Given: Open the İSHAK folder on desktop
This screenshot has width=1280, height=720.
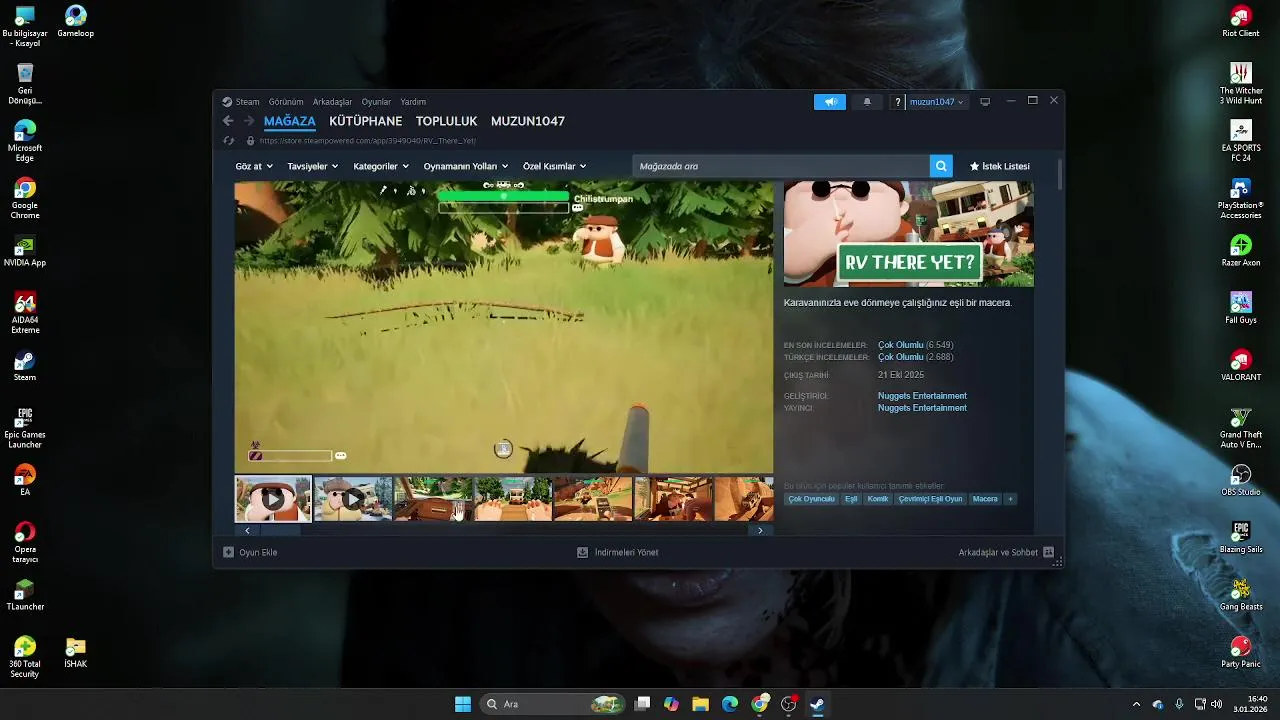Looking at the screenshot, I should click(x=76, y=652).
